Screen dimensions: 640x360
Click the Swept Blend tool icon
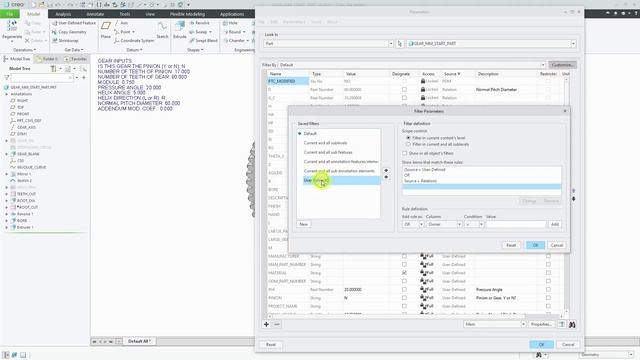[x=192, y=40]
